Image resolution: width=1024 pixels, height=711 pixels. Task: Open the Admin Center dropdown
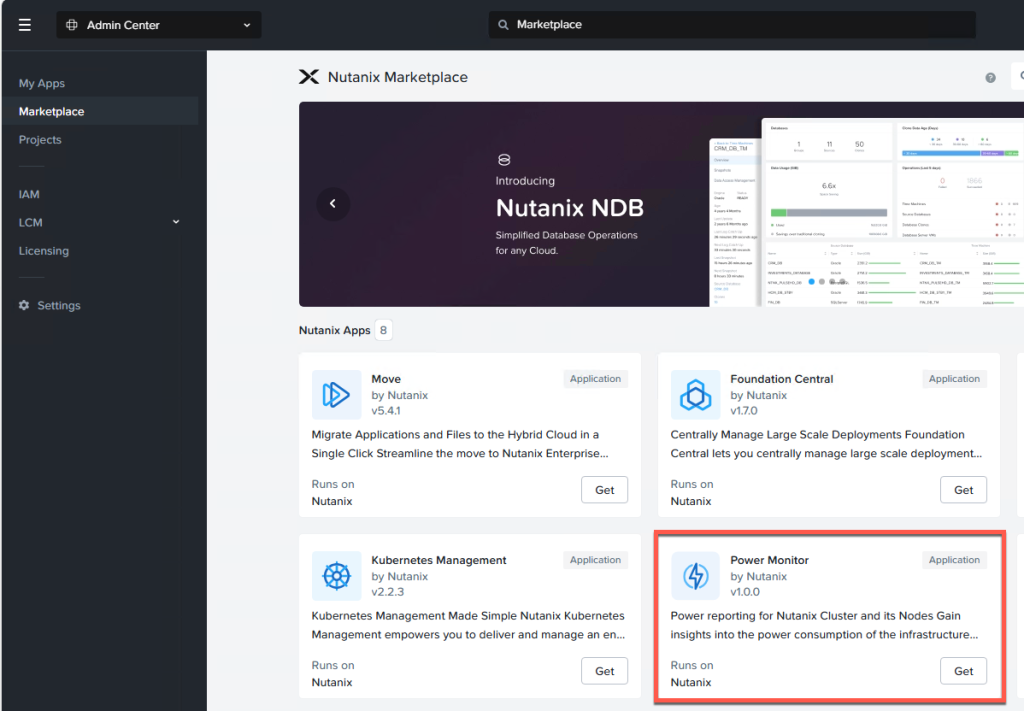coord(159,25)
